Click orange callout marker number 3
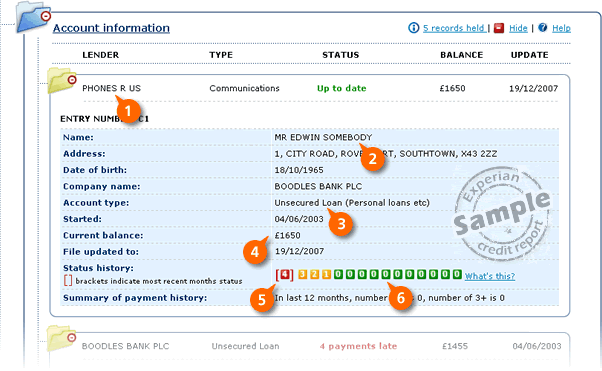The image size is (602, 371). coord(341,224)
